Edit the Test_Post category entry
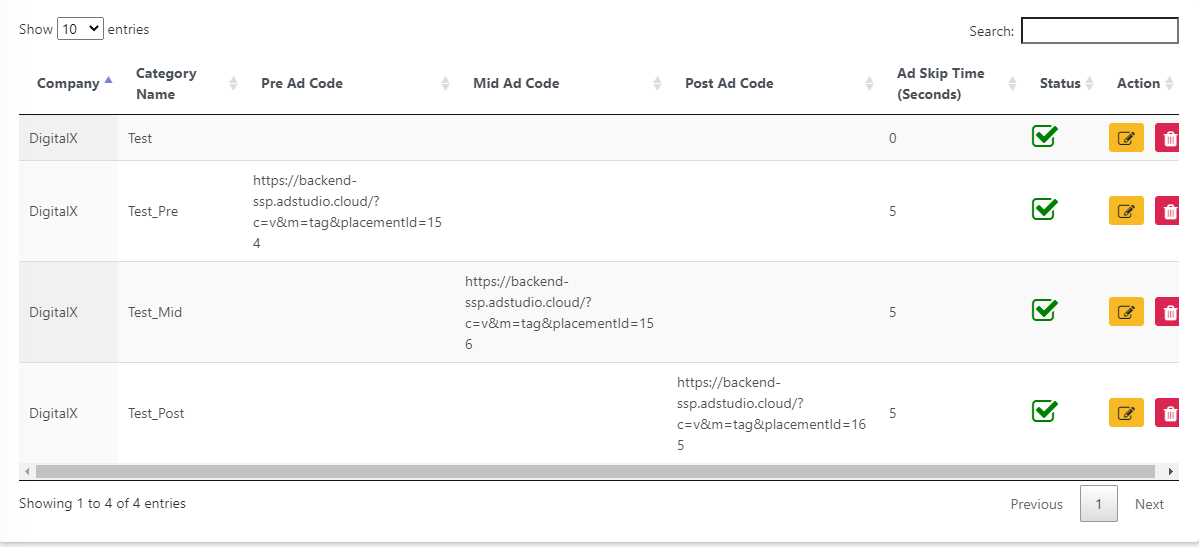 (x=1126, y=413)
